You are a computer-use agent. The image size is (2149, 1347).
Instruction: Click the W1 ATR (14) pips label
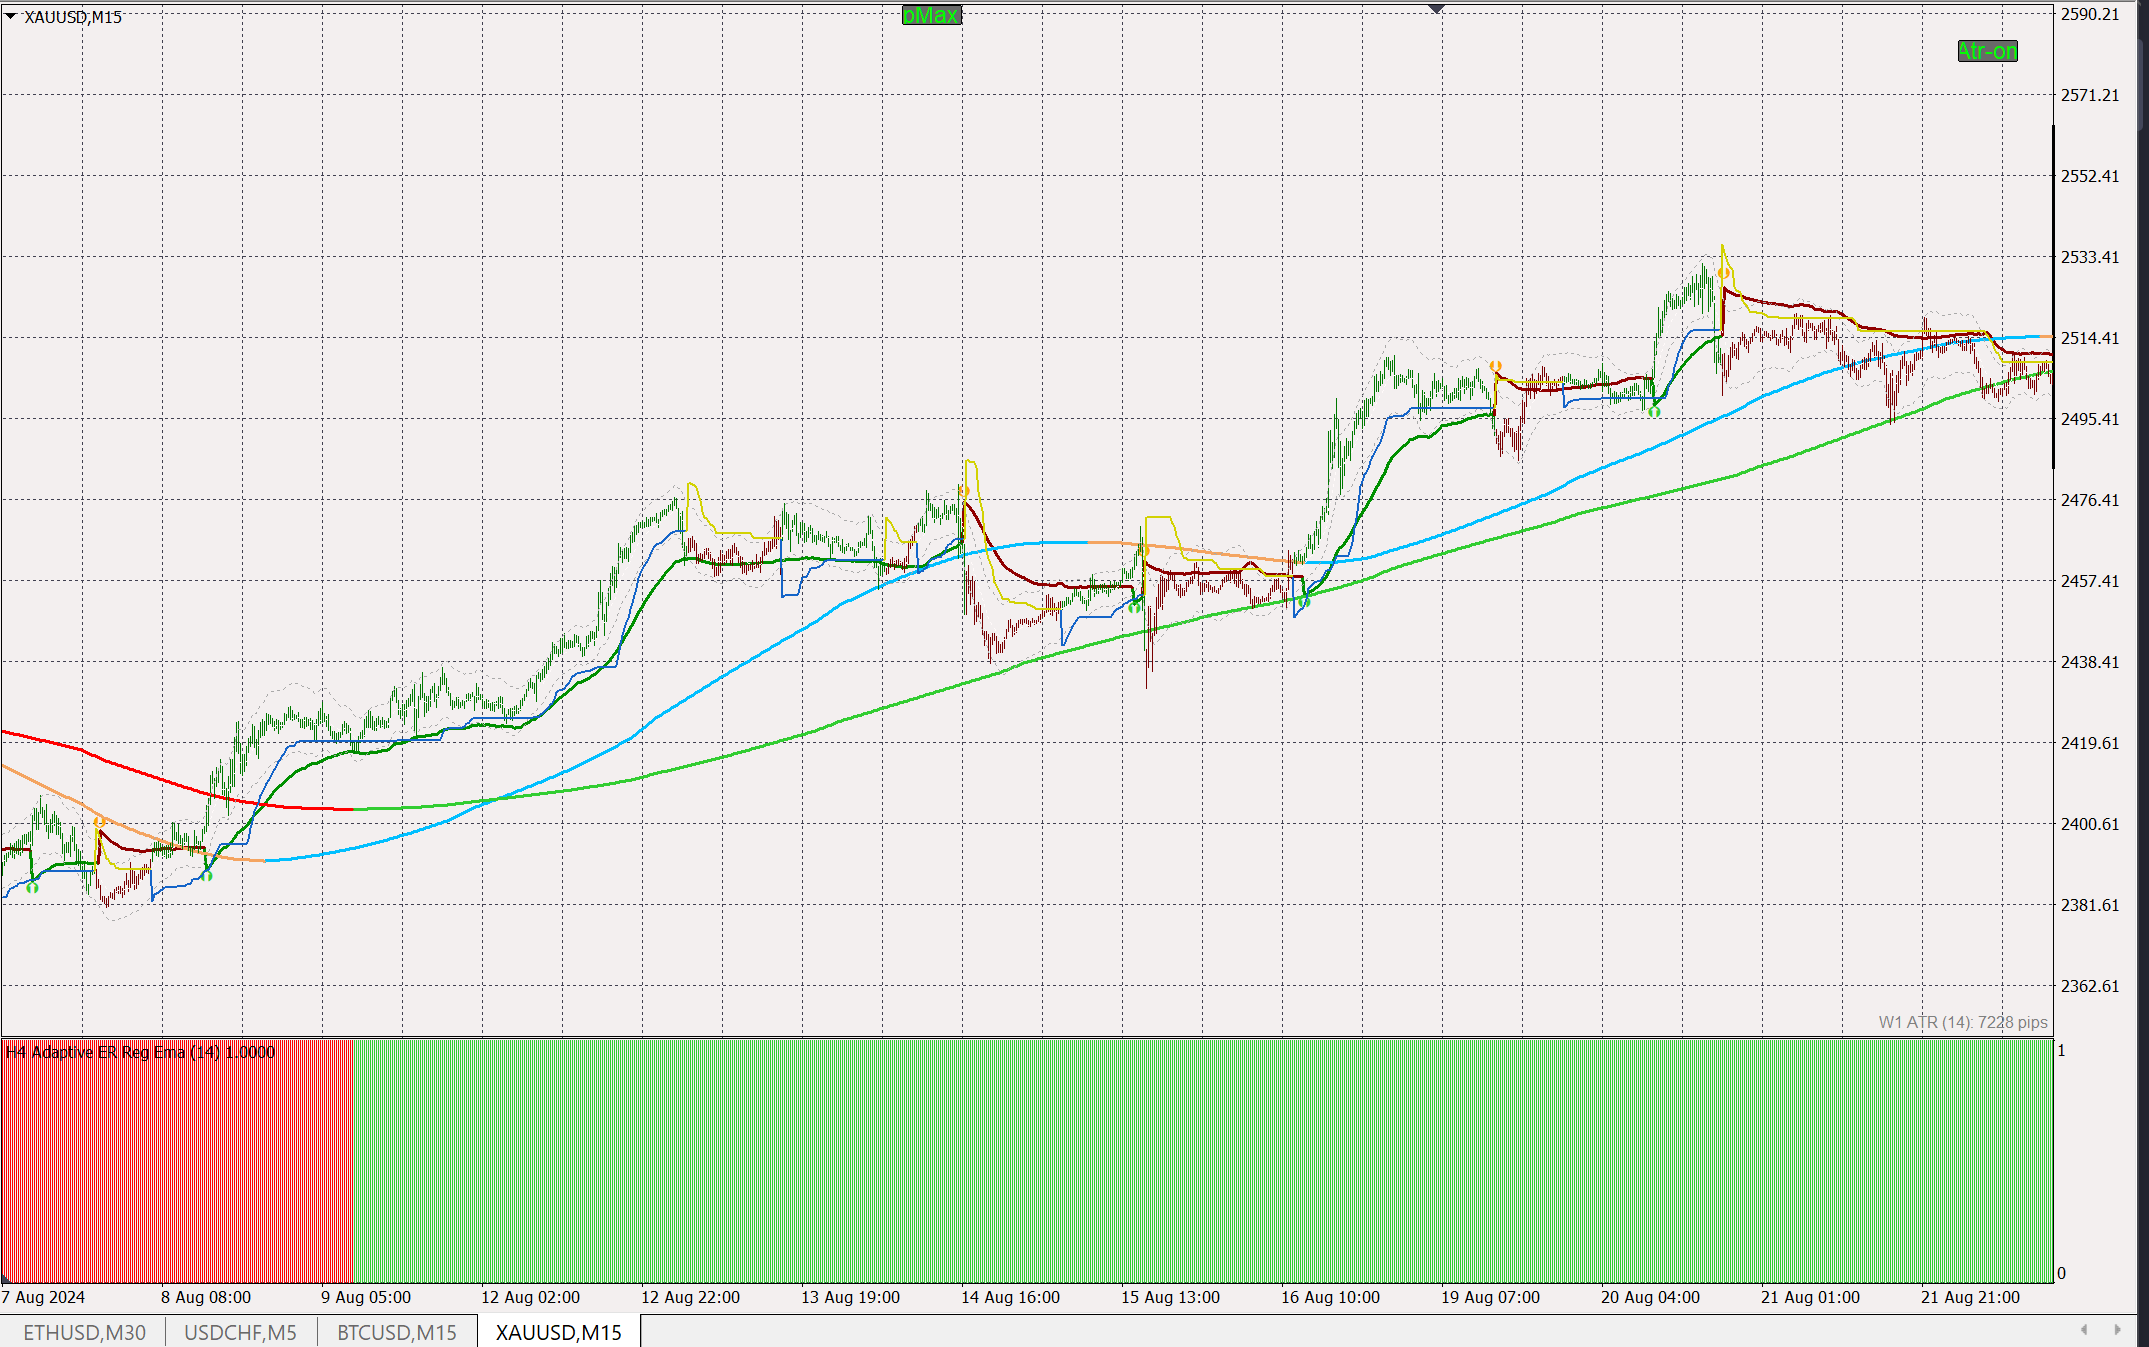click(x=1962, y=1022)
